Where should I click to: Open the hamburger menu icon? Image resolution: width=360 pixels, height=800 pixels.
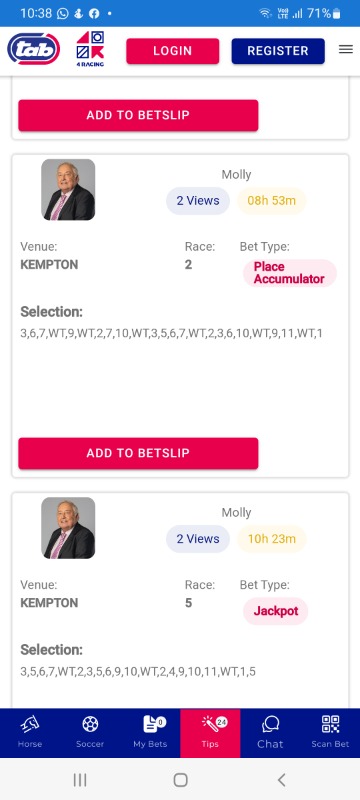click(x=346, y=49)
